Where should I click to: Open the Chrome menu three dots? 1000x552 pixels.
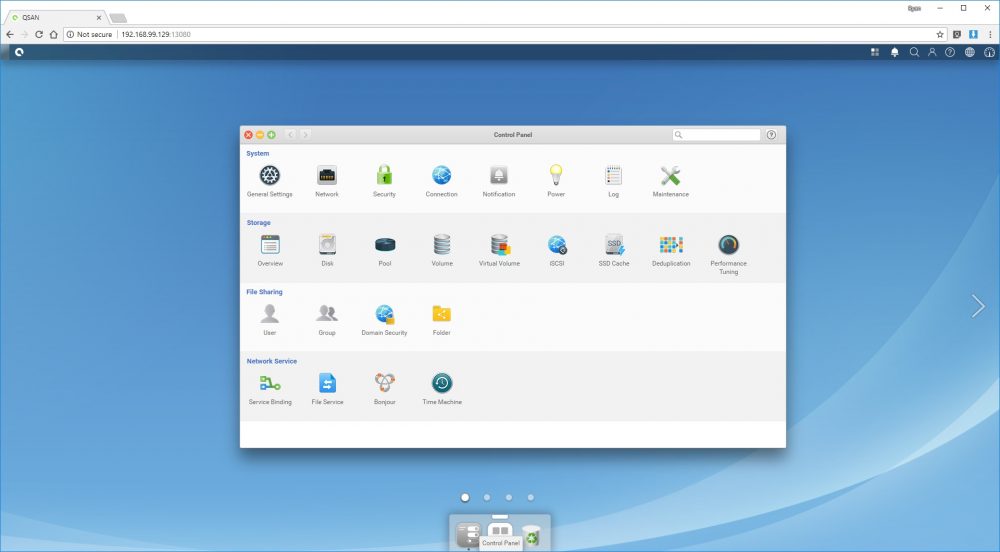[x=990, y=34]
